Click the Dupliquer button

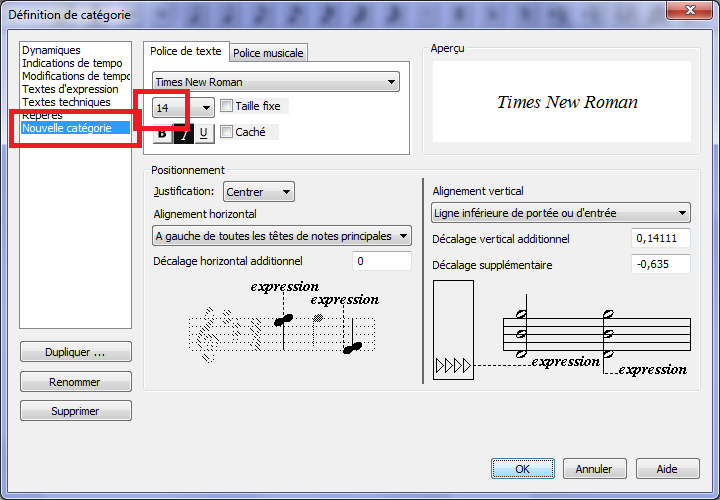point(75,353)
